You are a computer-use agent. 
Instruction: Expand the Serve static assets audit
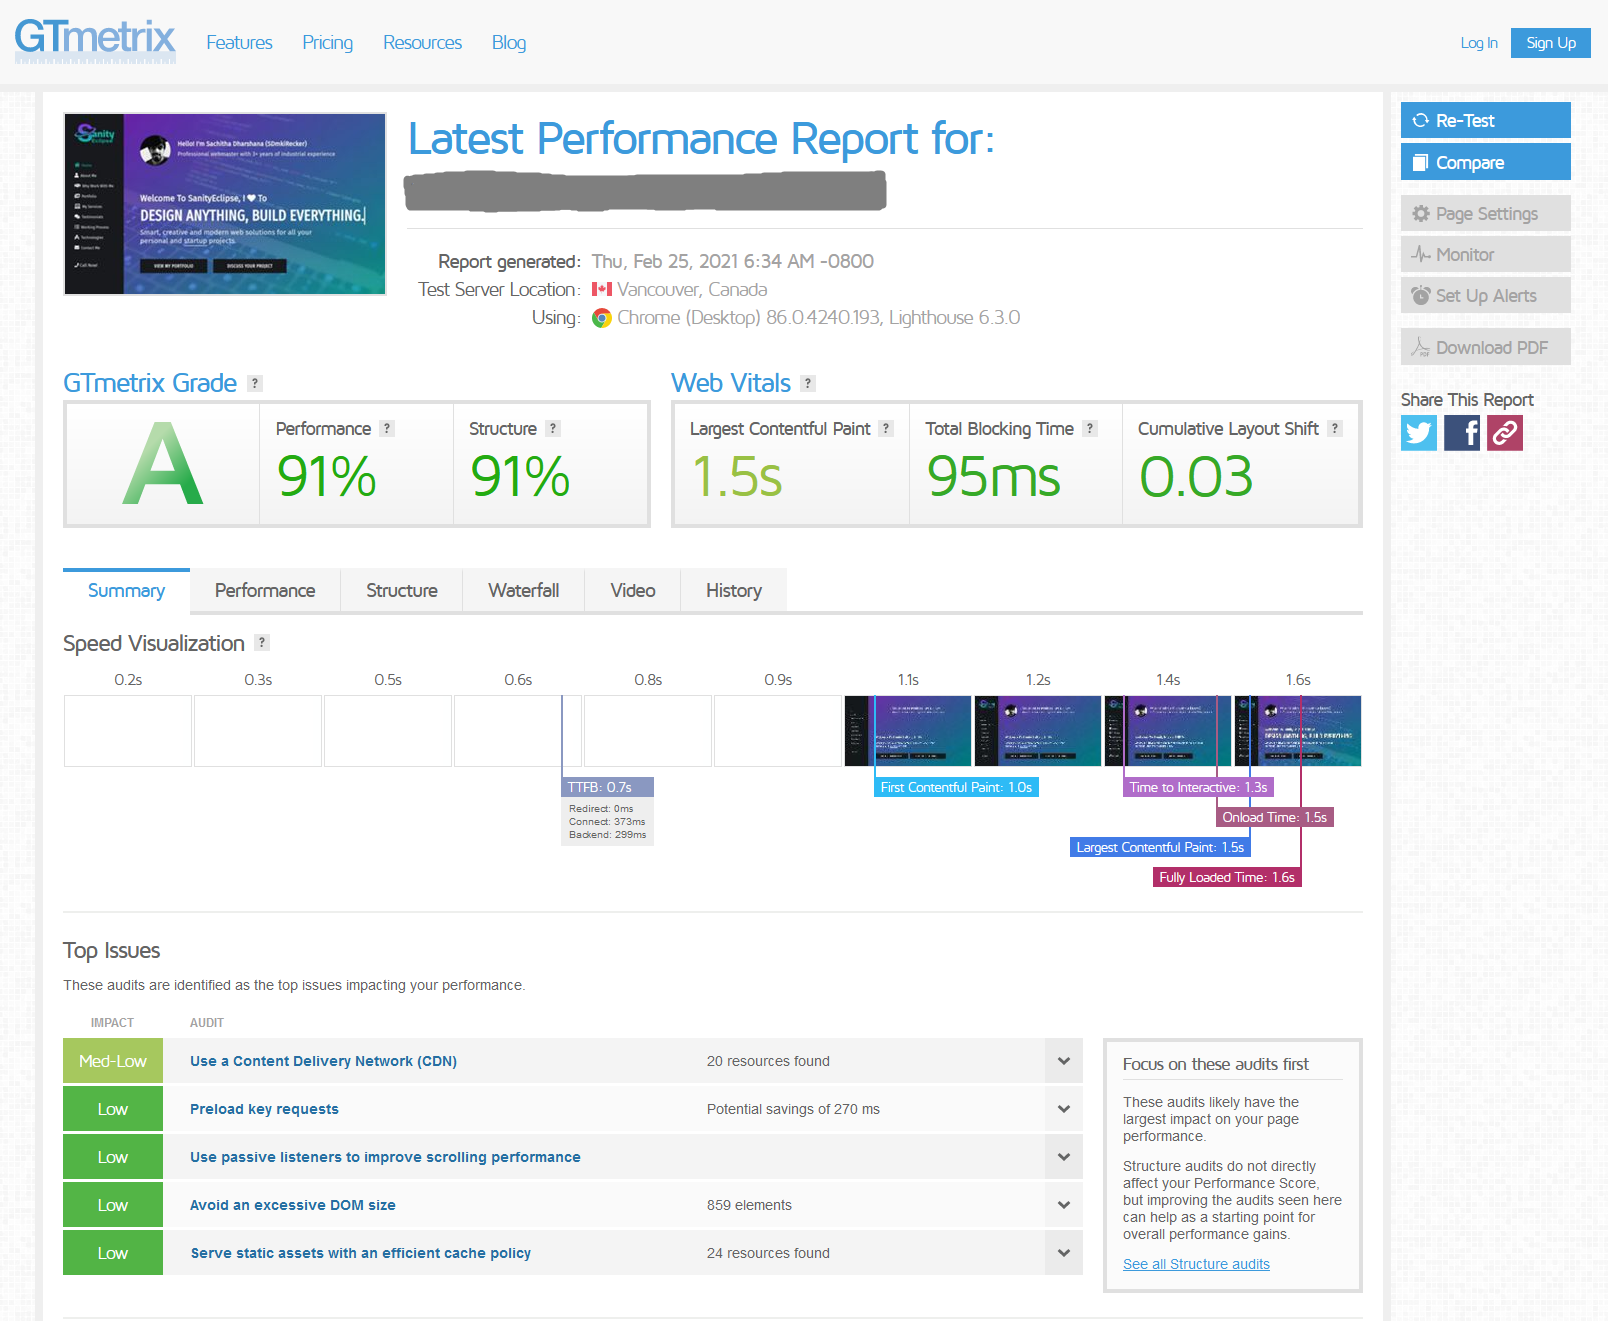pos(1064,1252)
